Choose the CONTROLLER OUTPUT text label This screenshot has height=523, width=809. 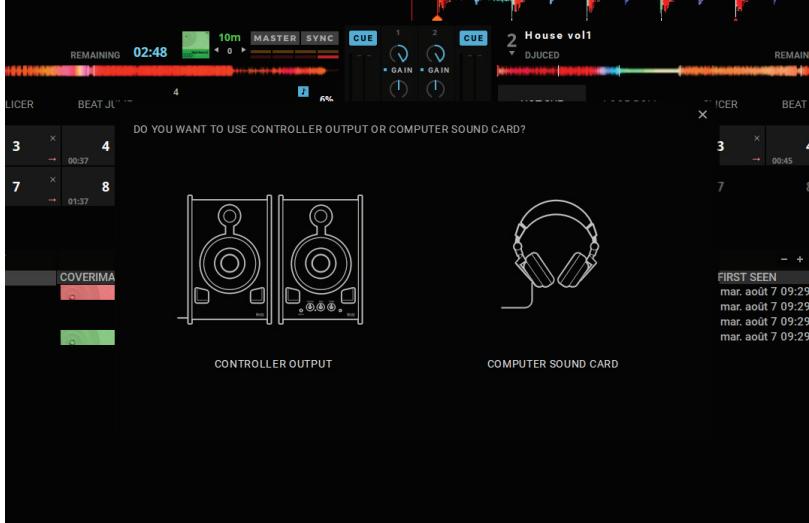[273, 364]
